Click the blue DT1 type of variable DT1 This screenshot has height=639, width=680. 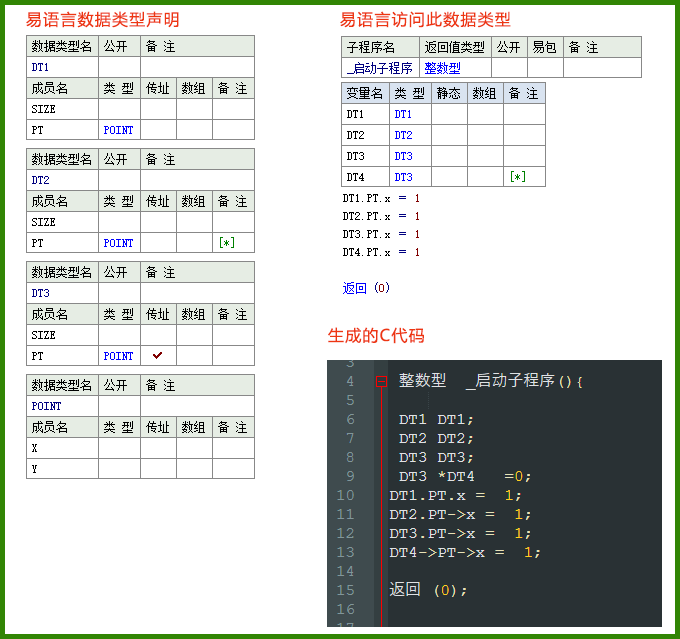[403, 114]
